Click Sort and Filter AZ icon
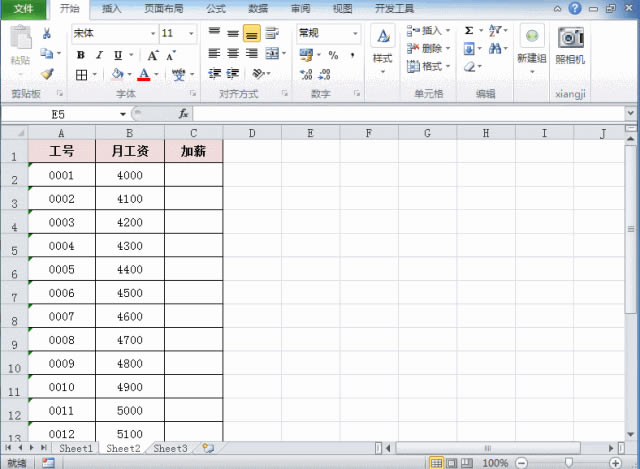 (495, 30)
